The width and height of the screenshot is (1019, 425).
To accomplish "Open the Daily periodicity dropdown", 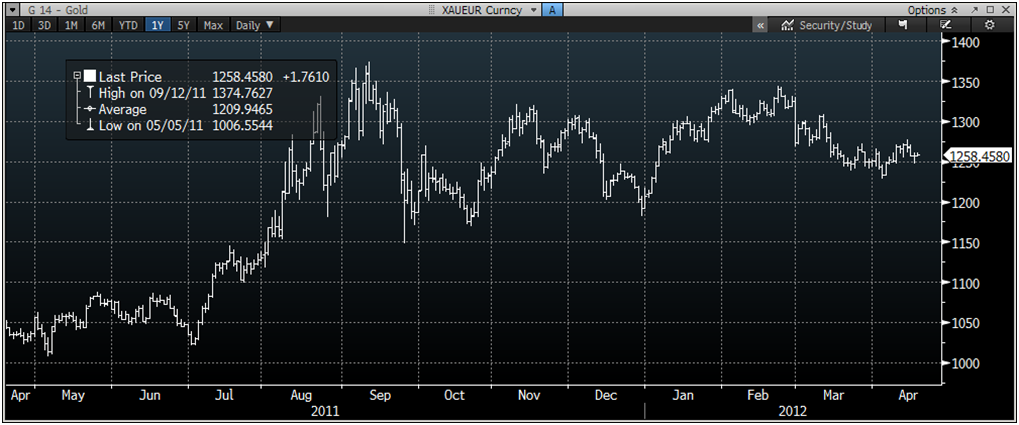I will click(253, 24).
